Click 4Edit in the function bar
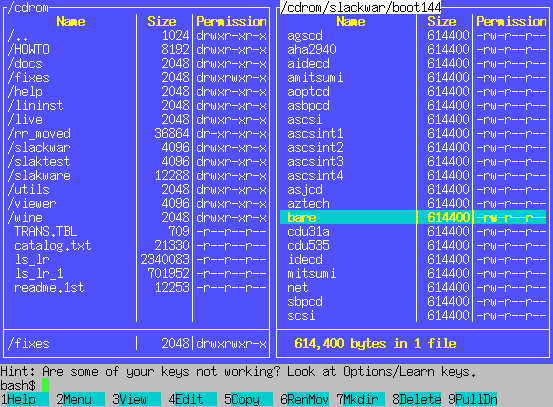The height and width of the screenshot is (407, 553). pyautogui.click(x=193, y=399)
